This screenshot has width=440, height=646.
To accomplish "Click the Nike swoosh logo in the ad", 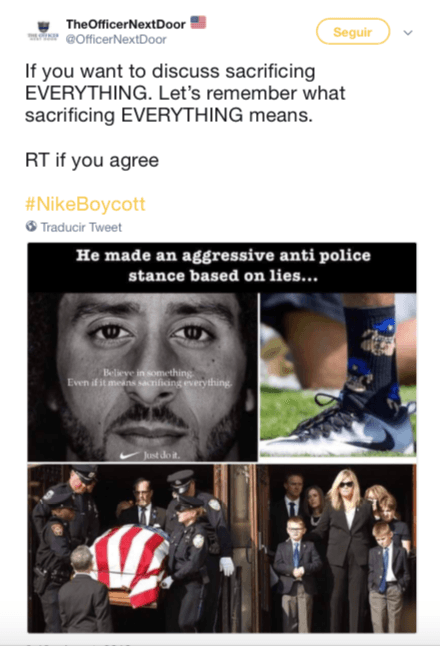I will tap(129, 455).
